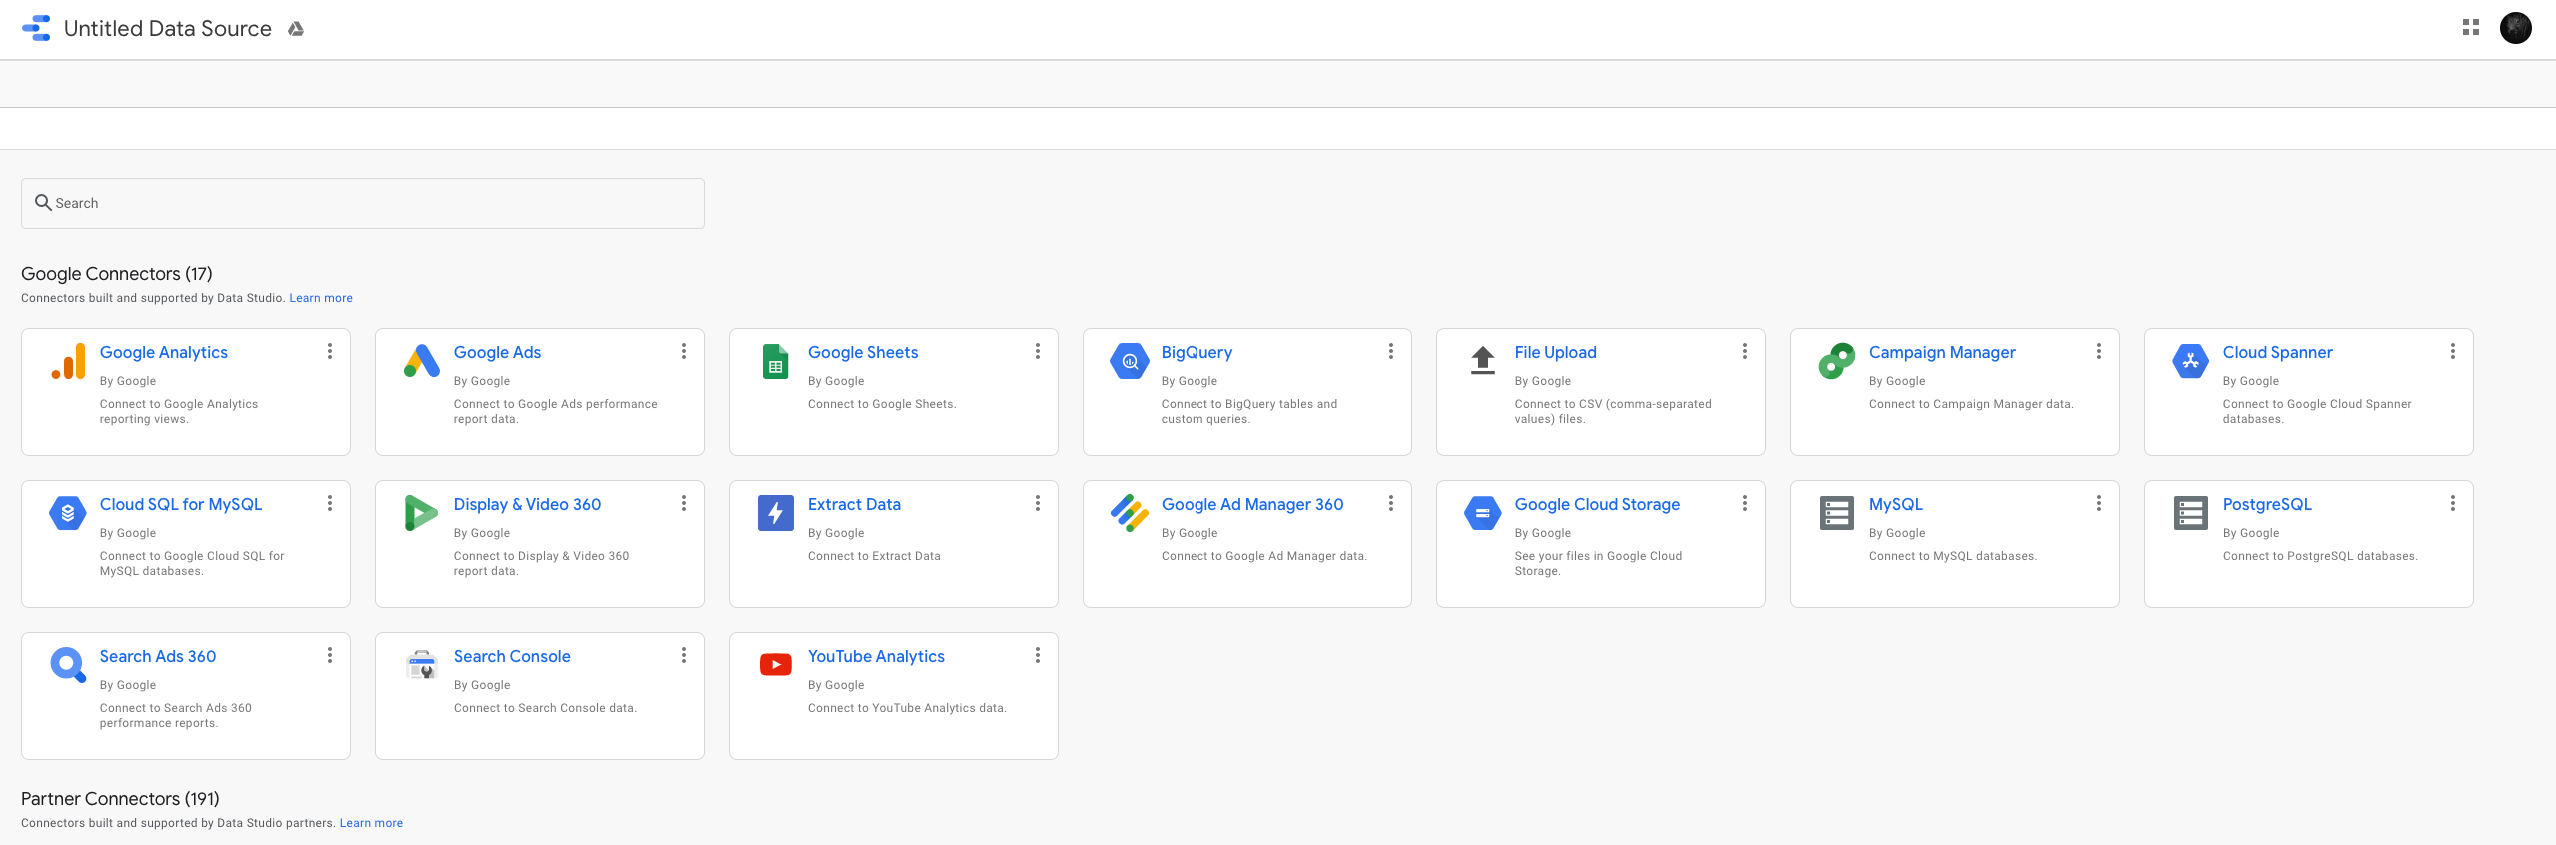Select the Cloud Spanner connector title

pyautogui.click(x=2278, y=353)
